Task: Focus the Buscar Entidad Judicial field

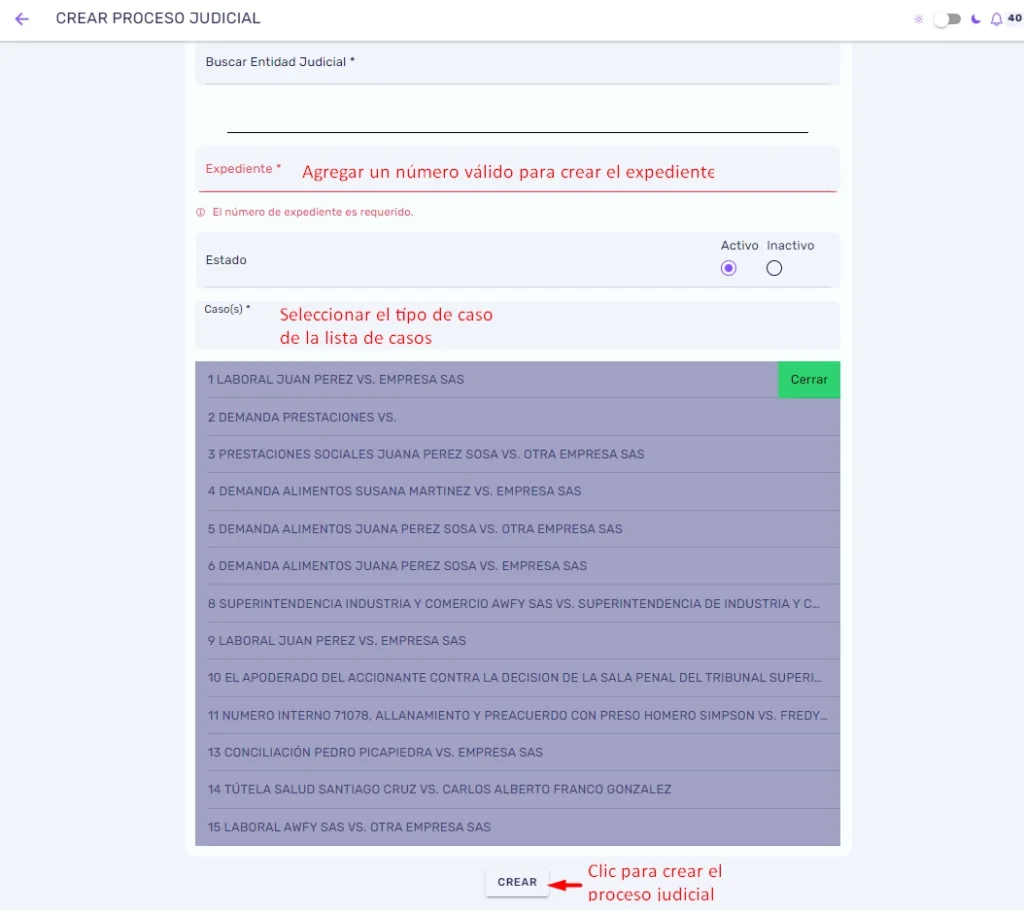Action: click(x=517, y=63)
